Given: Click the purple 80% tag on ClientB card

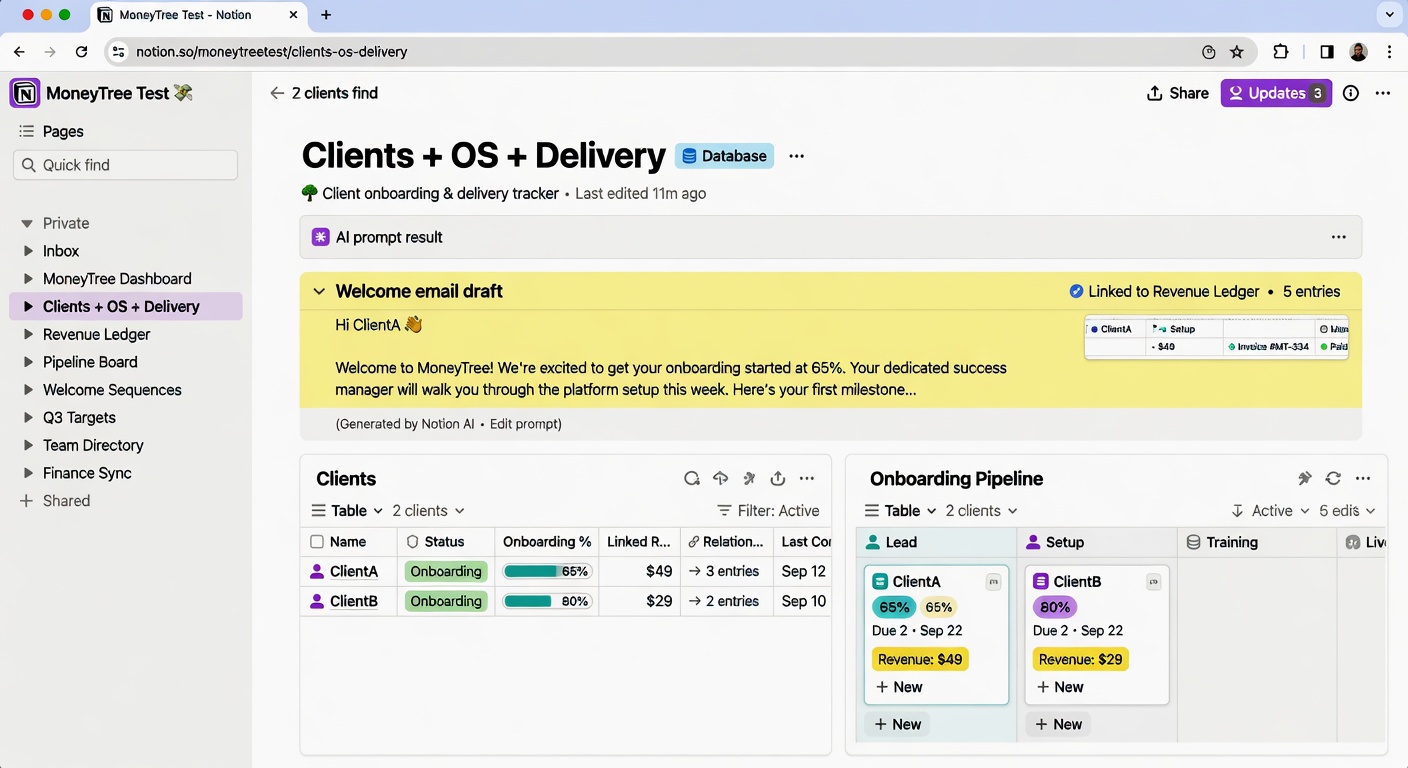Looking at the screenshot, I should 1055,607.
